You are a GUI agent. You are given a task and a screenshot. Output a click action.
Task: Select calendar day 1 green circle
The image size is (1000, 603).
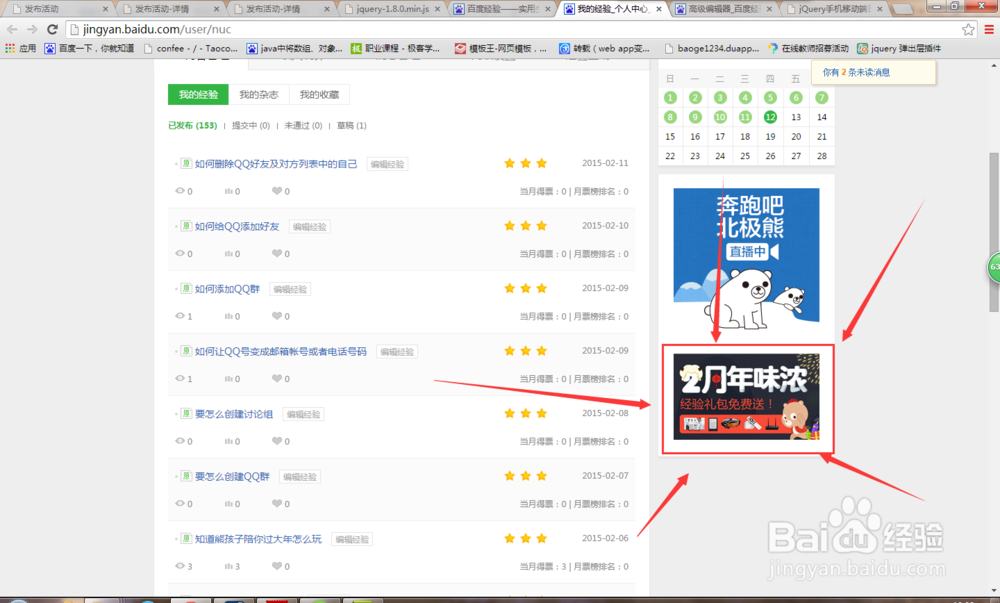(670, 98)
